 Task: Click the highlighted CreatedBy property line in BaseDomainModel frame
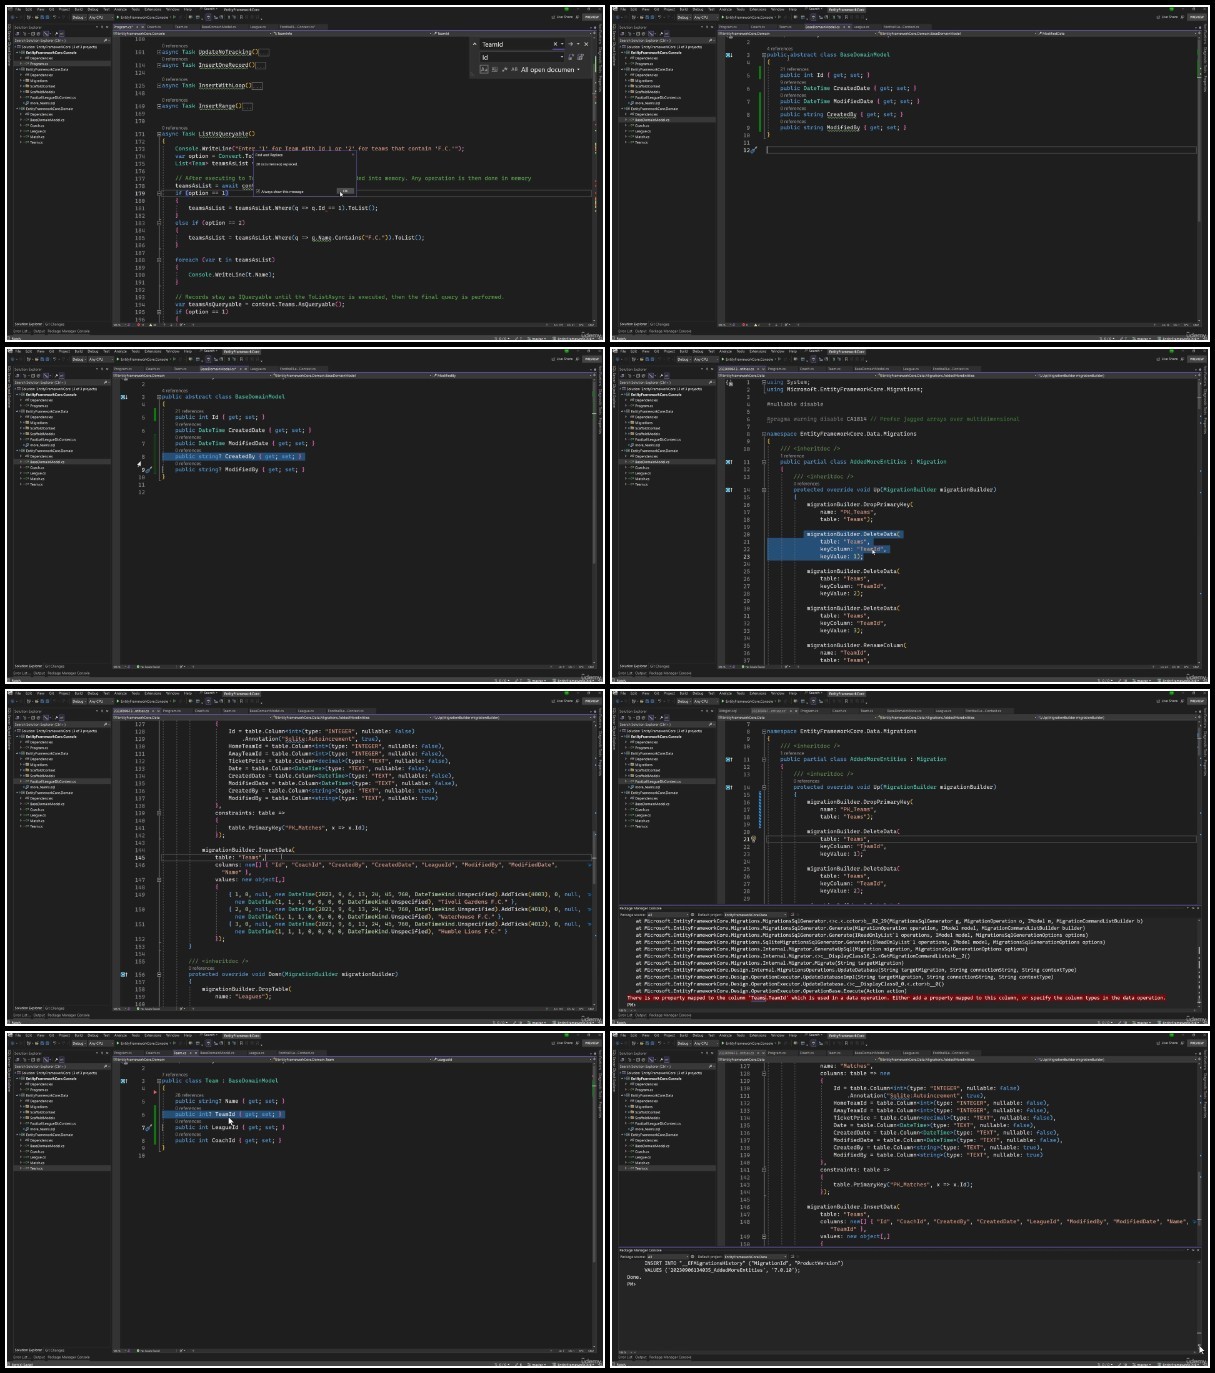coord(233,457)
